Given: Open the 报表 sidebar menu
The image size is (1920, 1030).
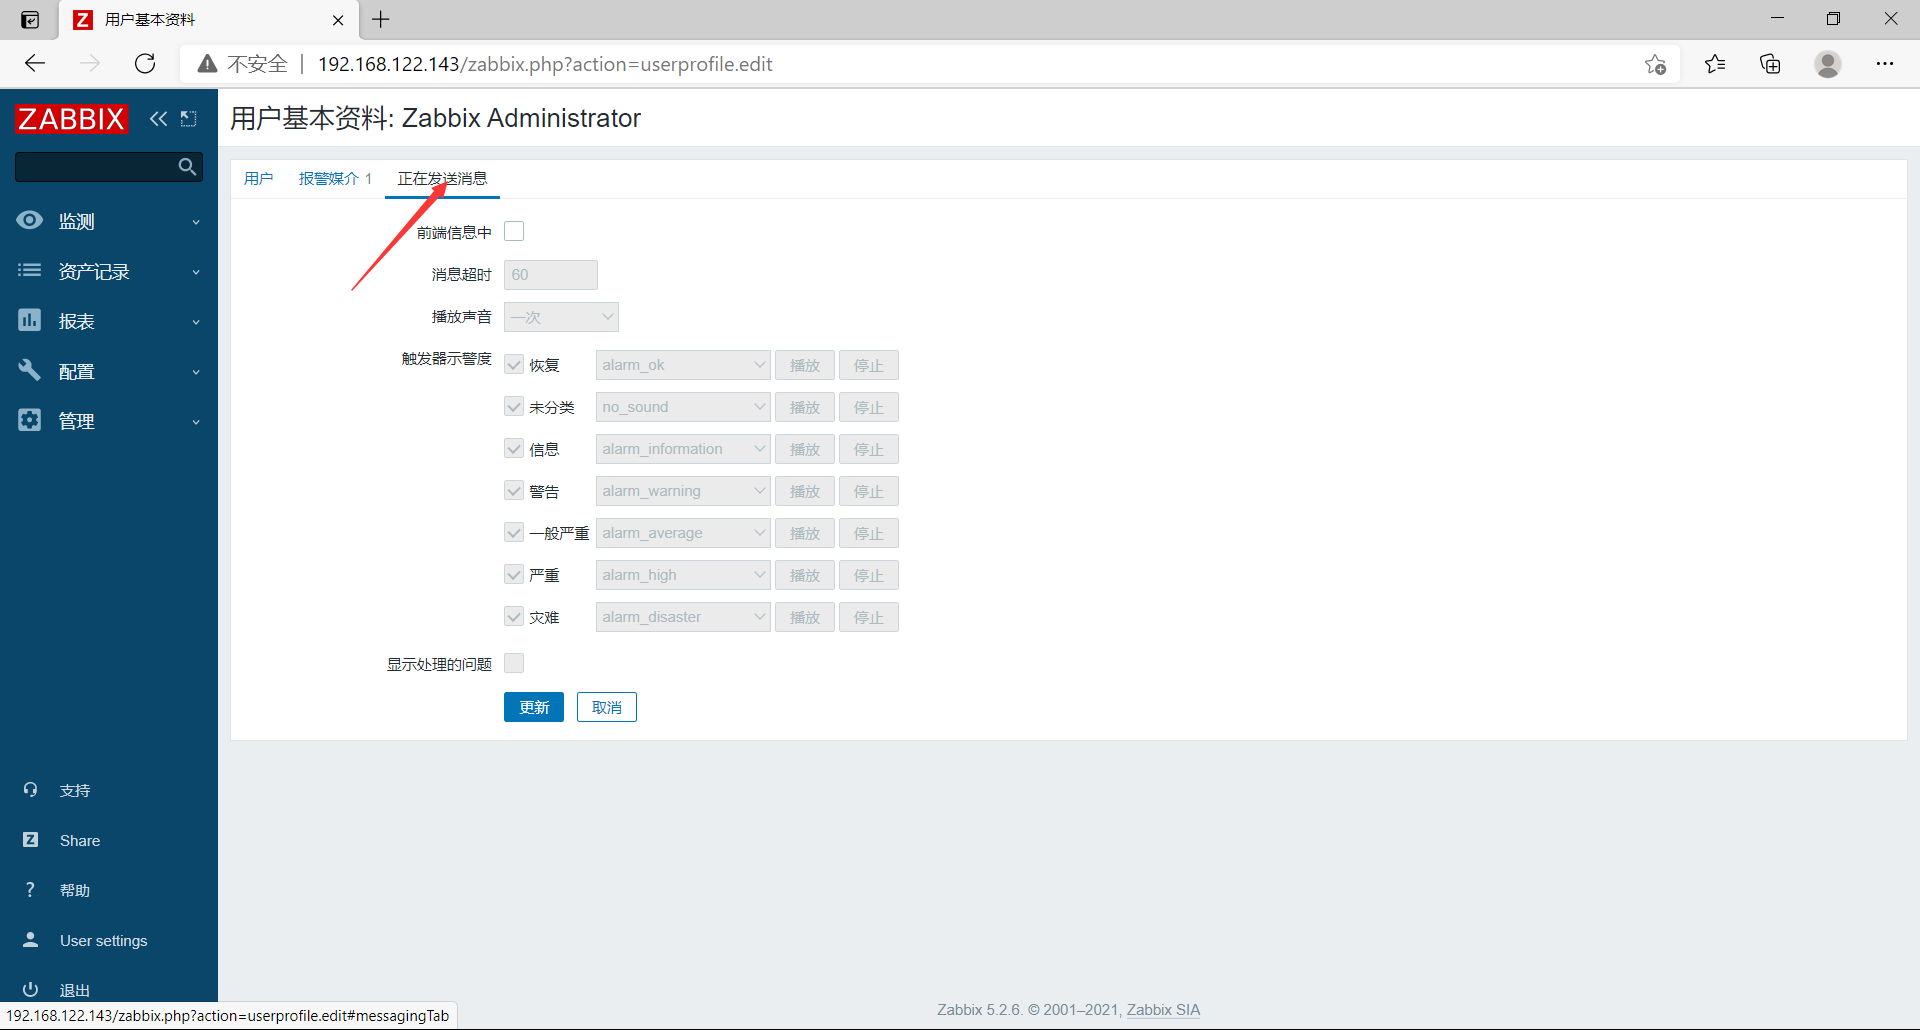Looking at the screenshot, I should coord(109,321).
